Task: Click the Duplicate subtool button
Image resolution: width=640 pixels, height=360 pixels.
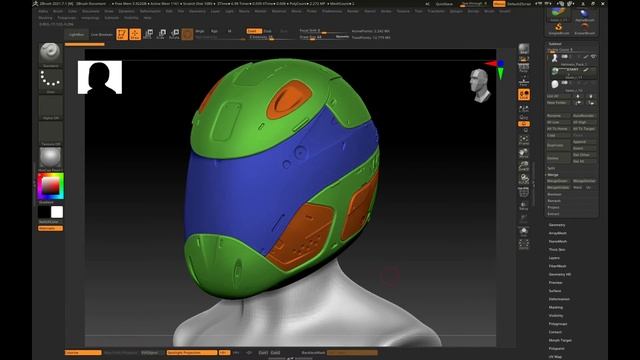Action: [558, 145]
